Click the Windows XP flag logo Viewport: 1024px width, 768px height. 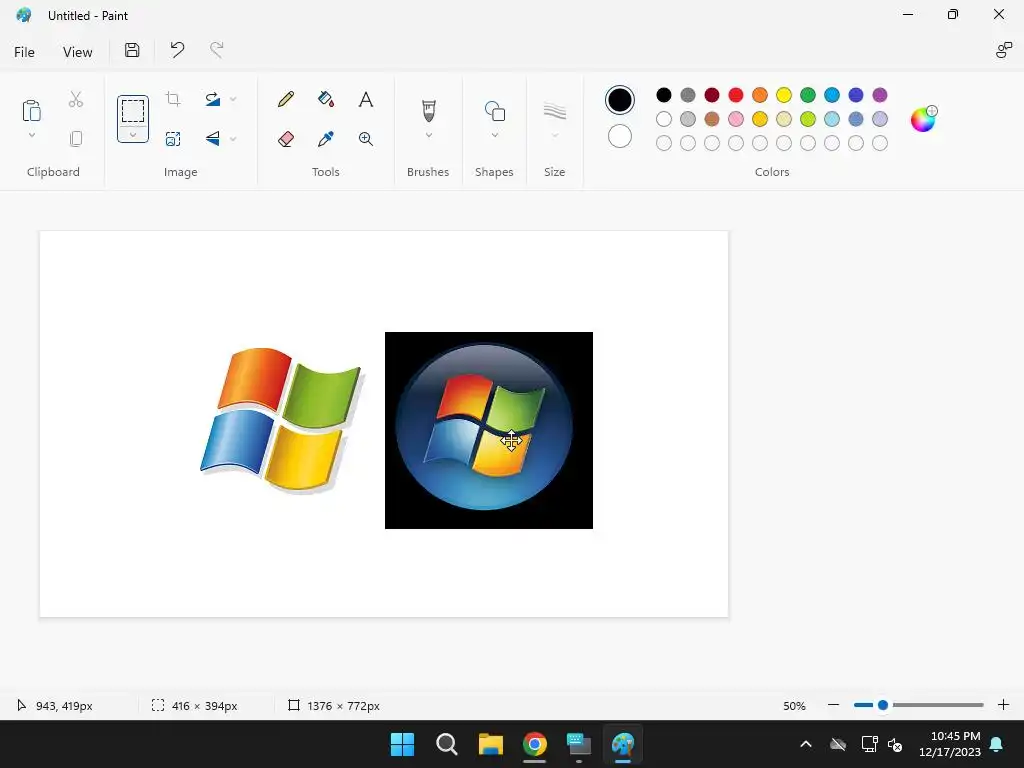281,419
